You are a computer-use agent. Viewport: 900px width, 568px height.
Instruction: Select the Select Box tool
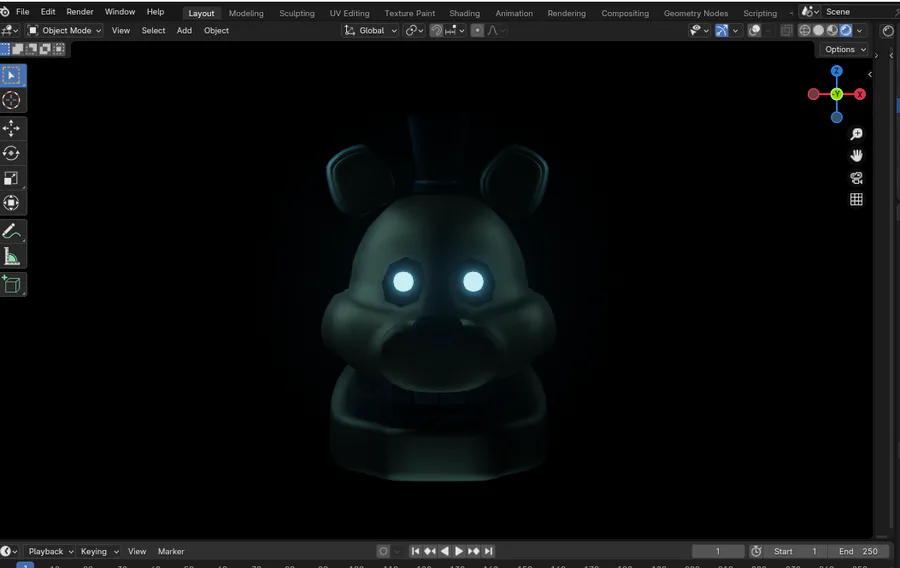[11, 75]
